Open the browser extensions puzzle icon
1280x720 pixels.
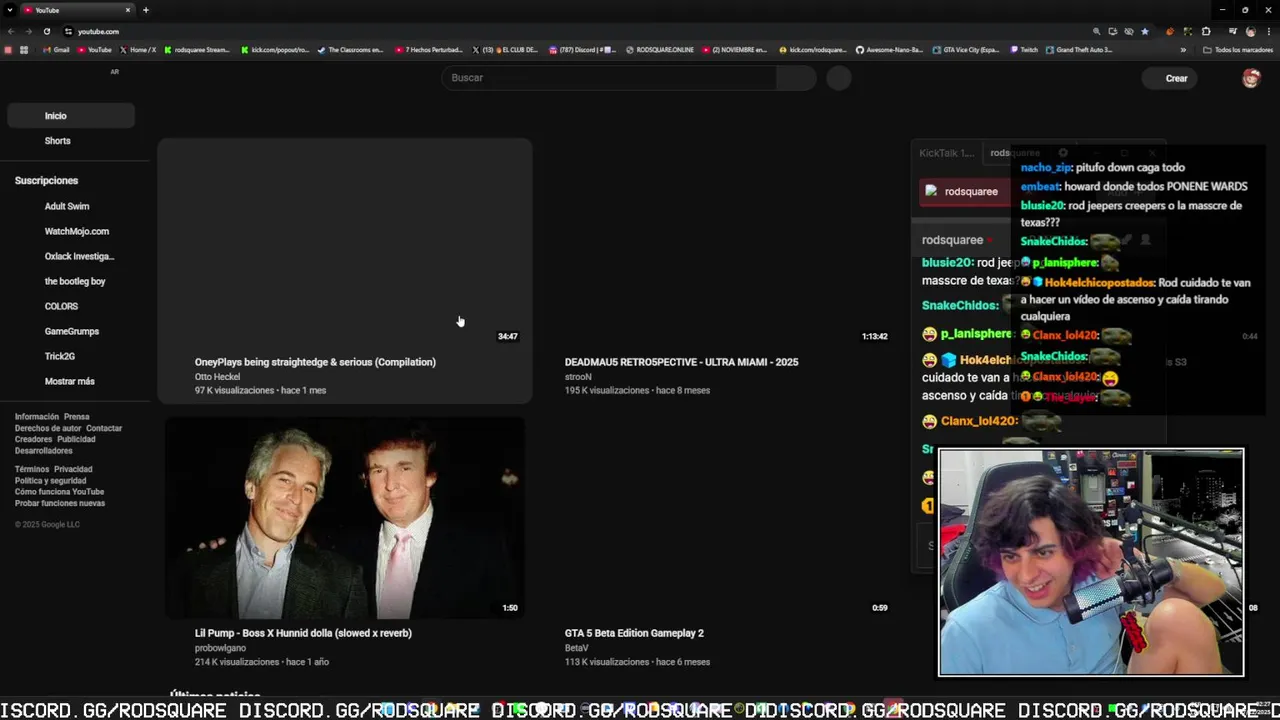[x=1206, y=31]
